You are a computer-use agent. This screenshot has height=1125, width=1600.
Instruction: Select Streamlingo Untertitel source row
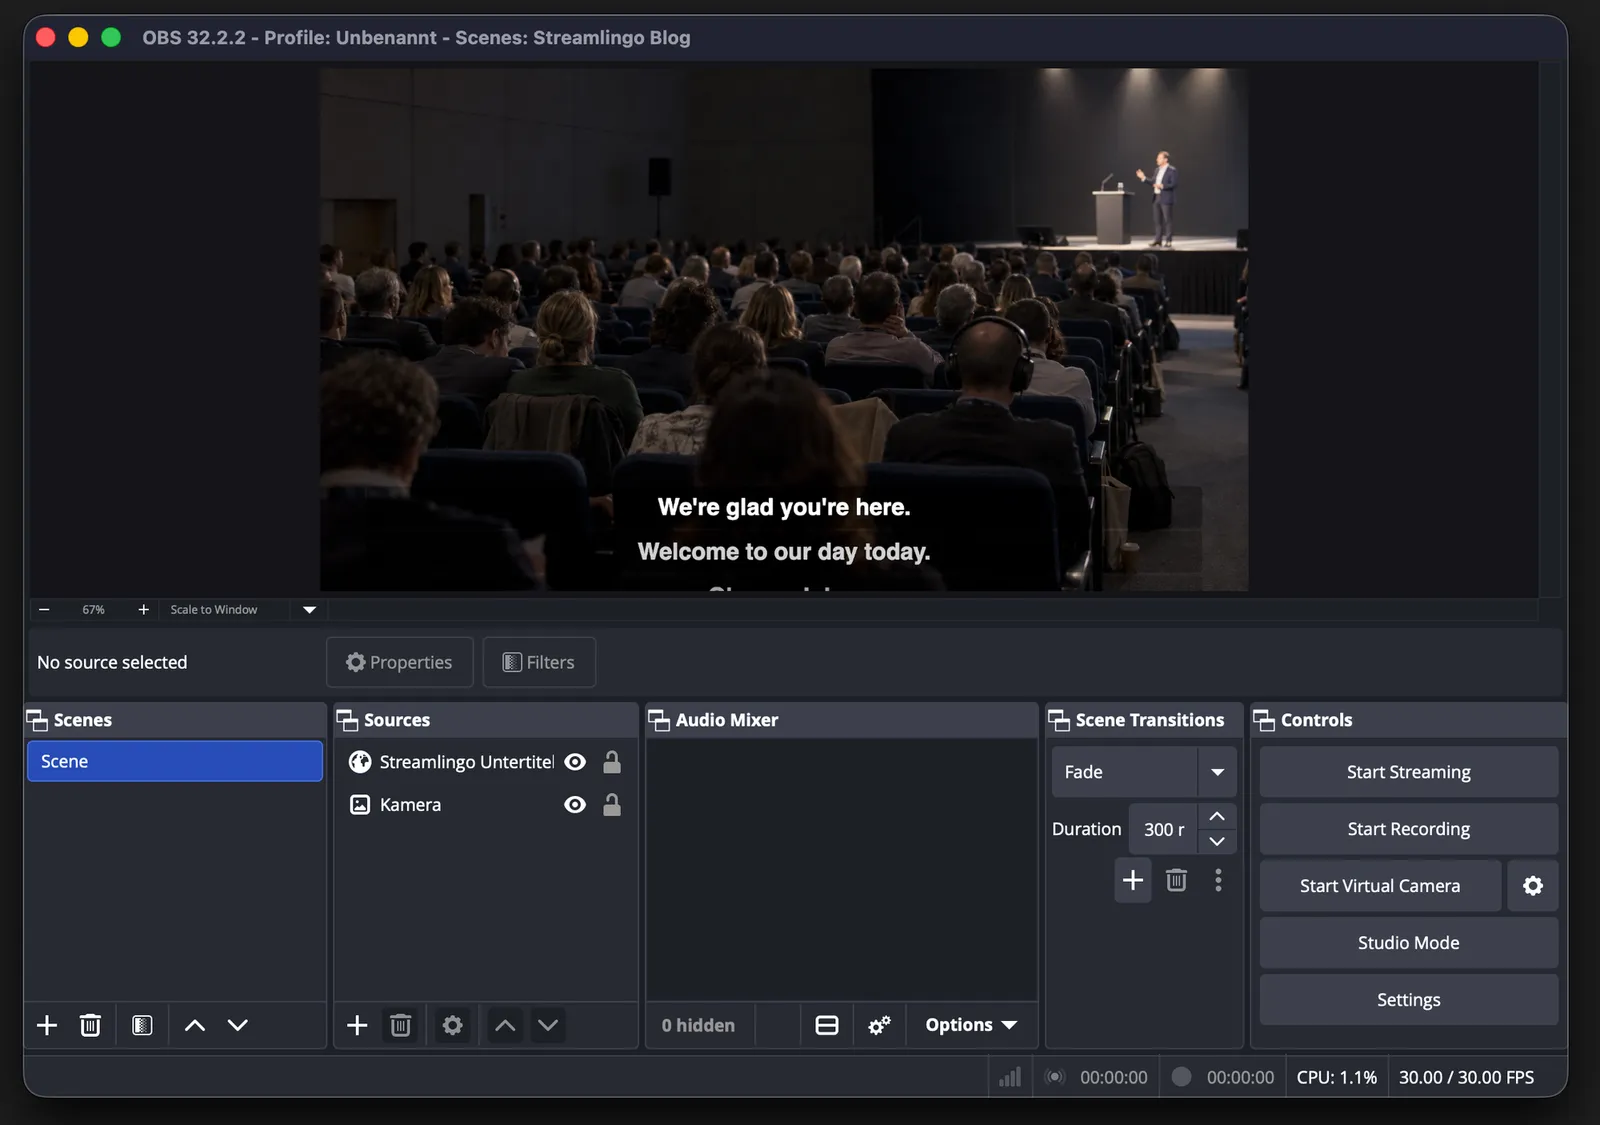[485, 762]
